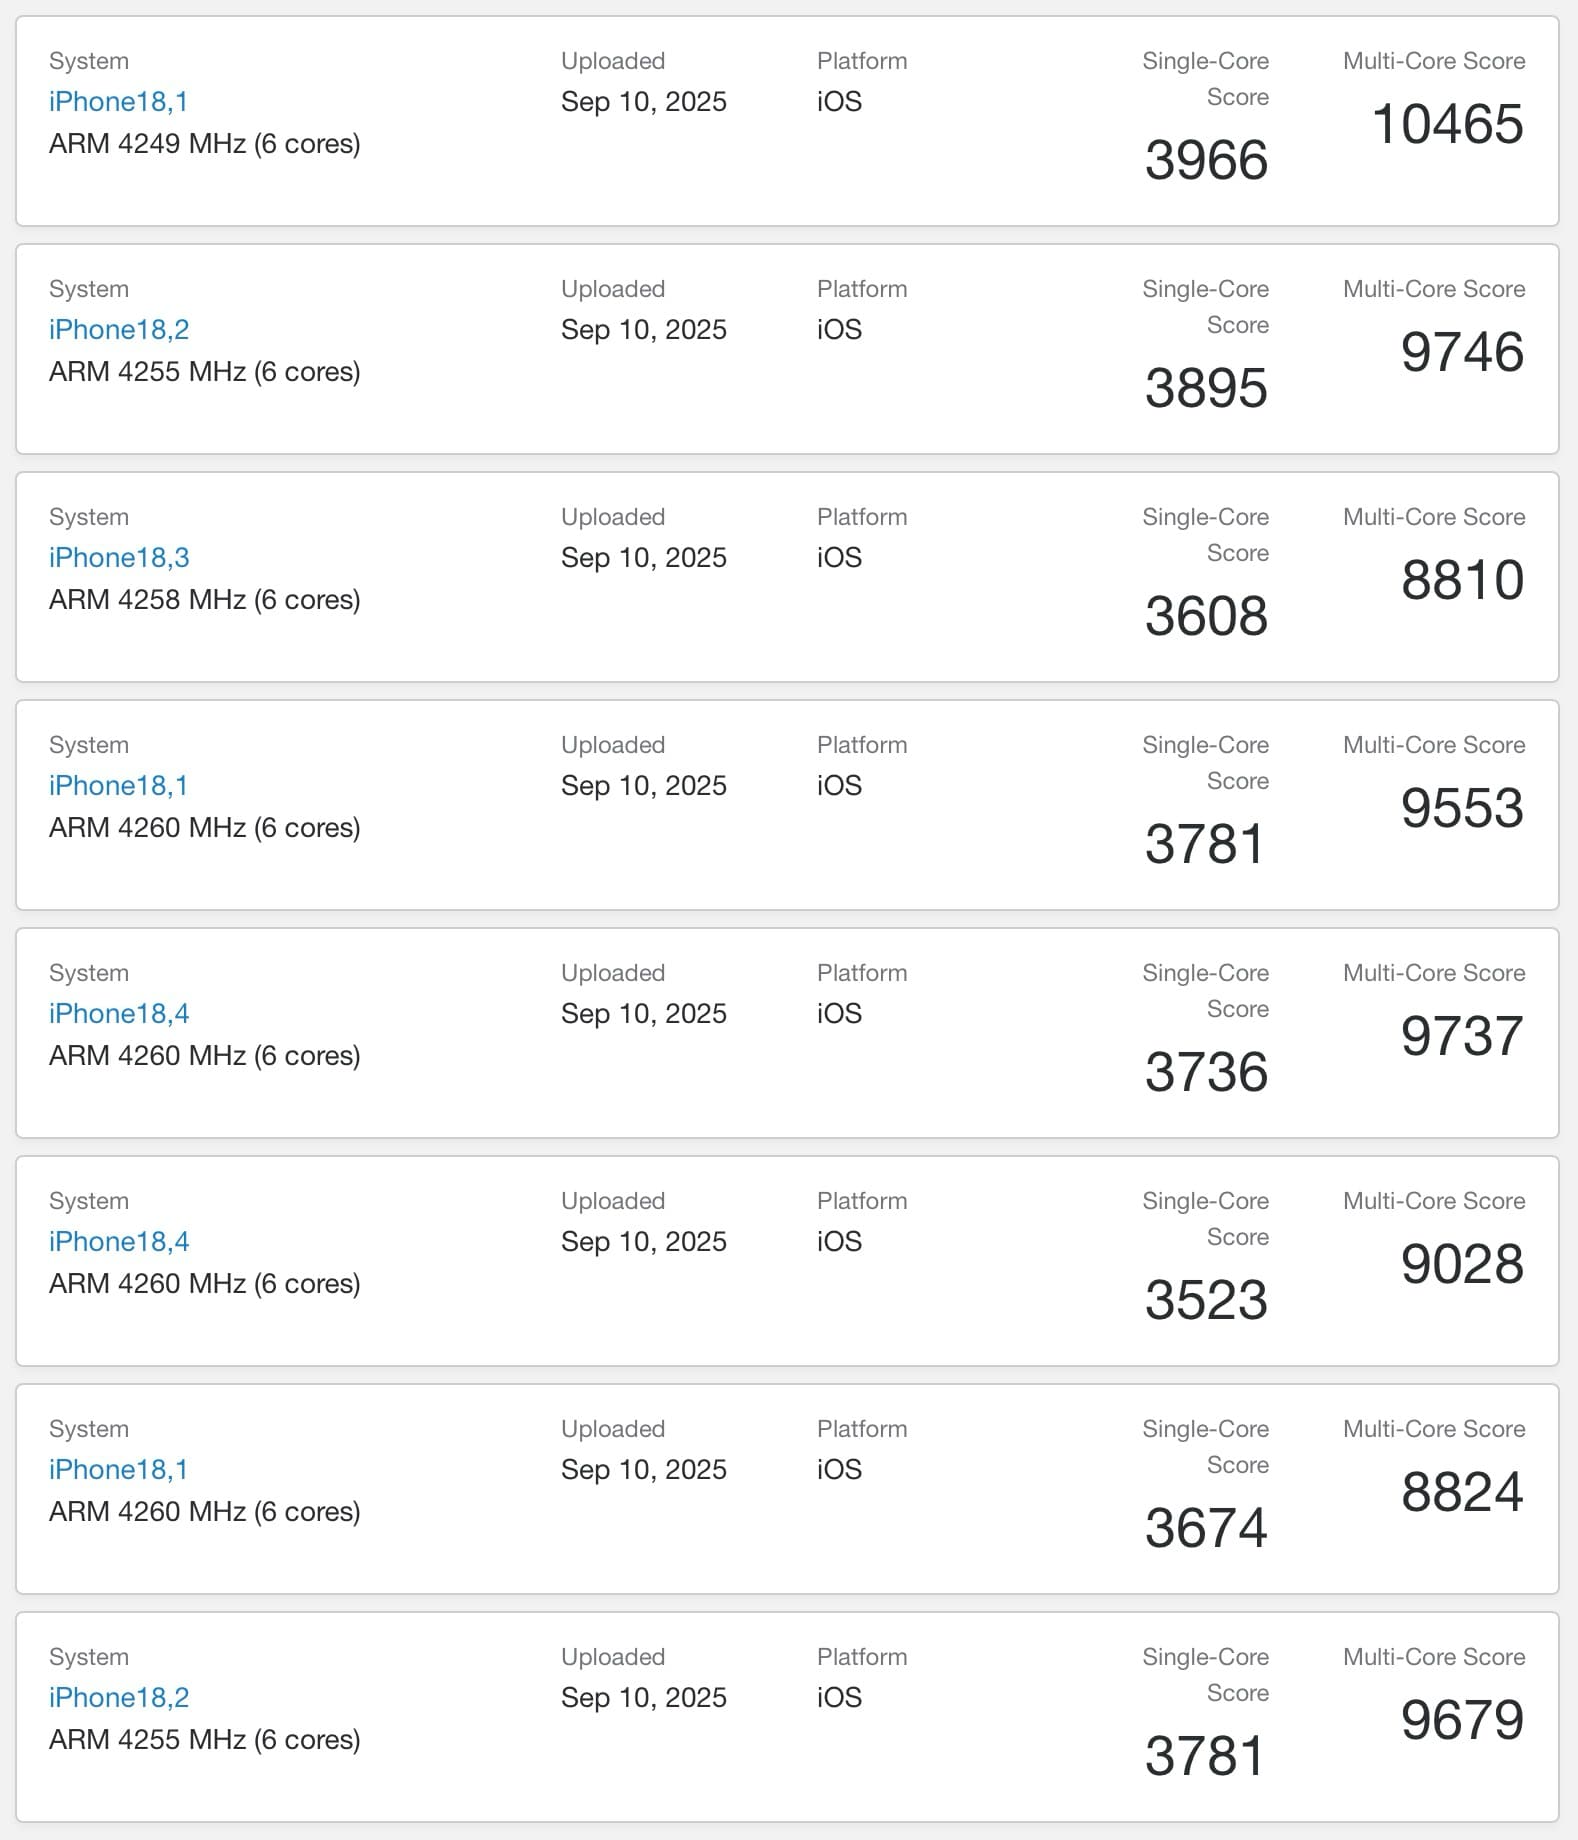Open iPhone18,1 result scoring 10465 multi-core
The width and height of the screenshot is (1578, 1840).
pos(118,101)
